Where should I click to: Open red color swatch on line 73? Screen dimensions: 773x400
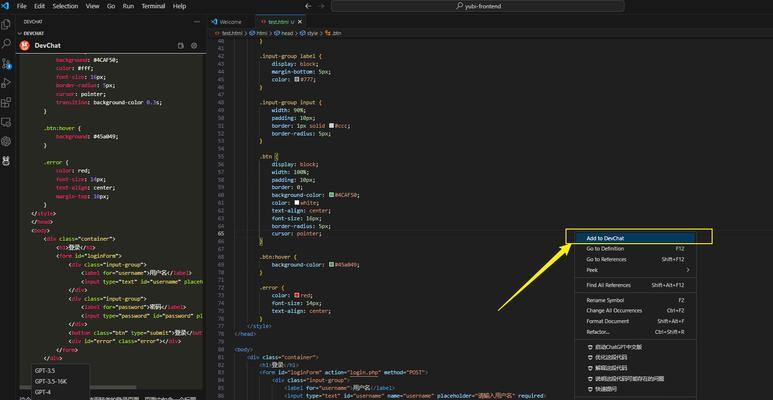[x=297, y=295]
